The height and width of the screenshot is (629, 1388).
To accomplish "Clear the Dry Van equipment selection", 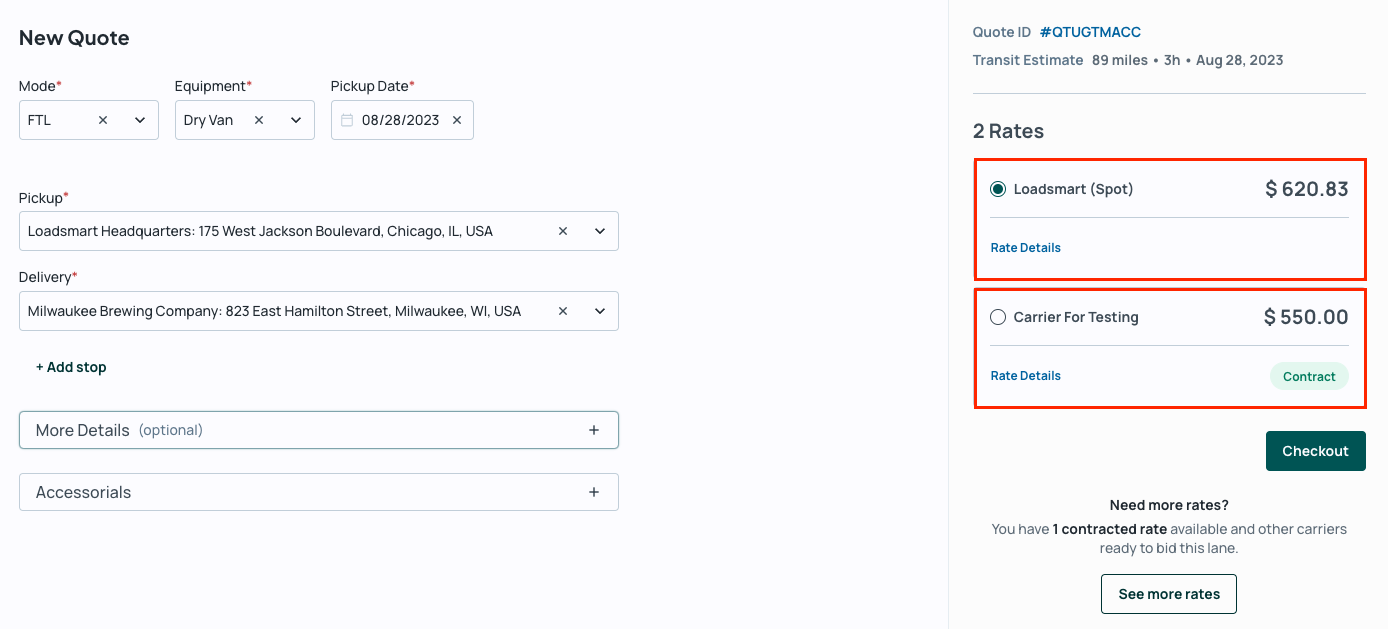I will click(259, 120).
